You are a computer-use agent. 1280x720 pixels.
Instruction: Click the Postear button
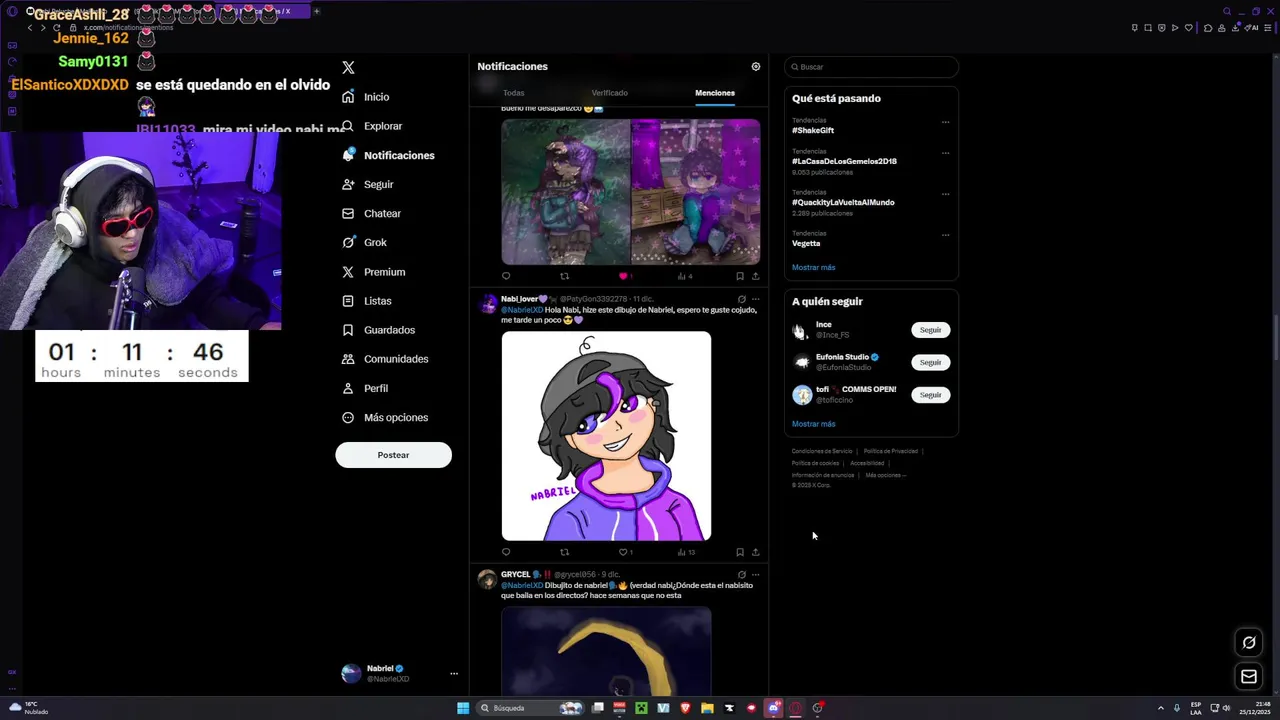(393, 455)
